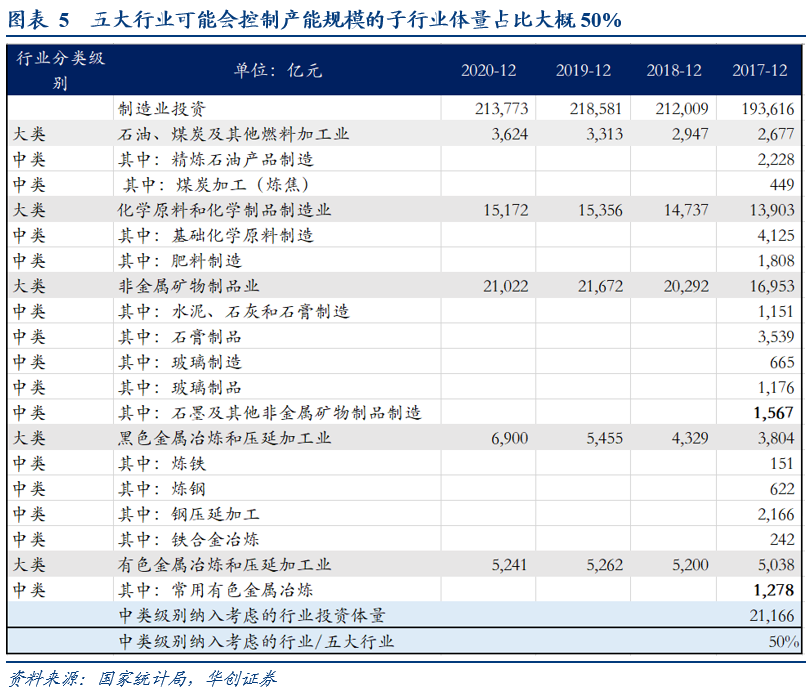
Task: Select the total value 21,166
Action: [x=772, y=615]
